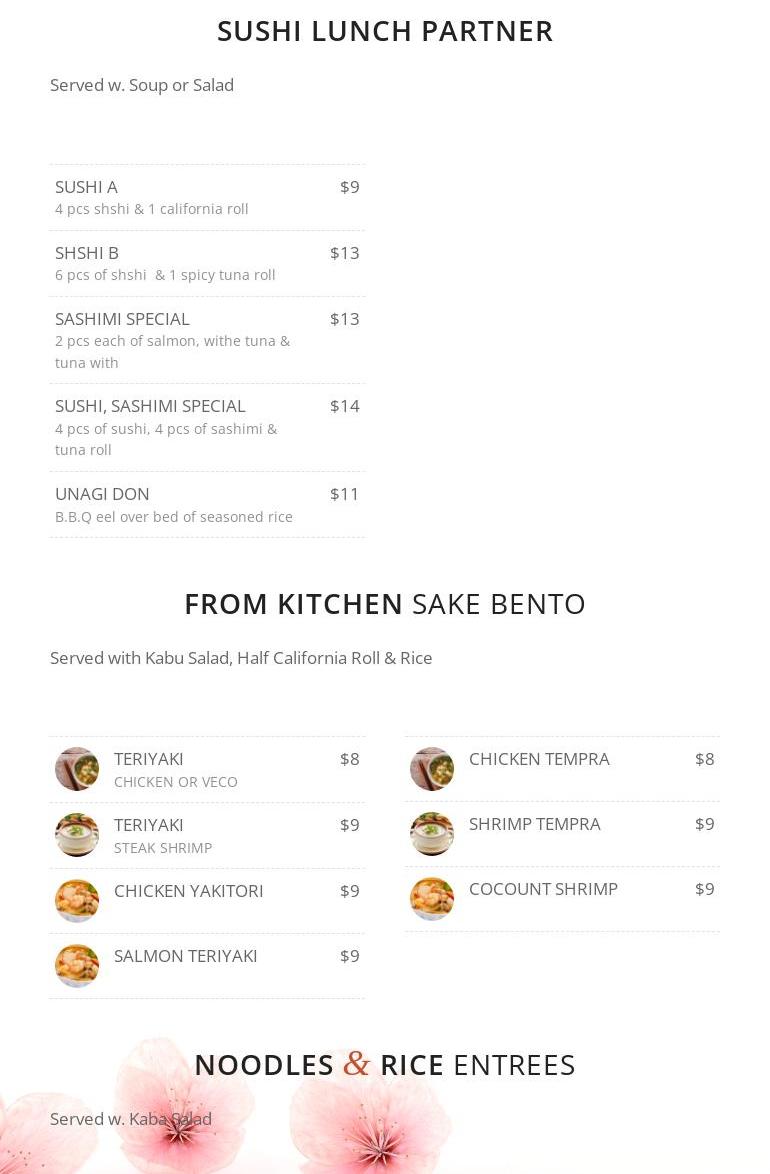Click the Teriyaki Steak Shrimp soup thumbnail
Viewport: 770px width, 1174px height.
(x=77, y=835)
